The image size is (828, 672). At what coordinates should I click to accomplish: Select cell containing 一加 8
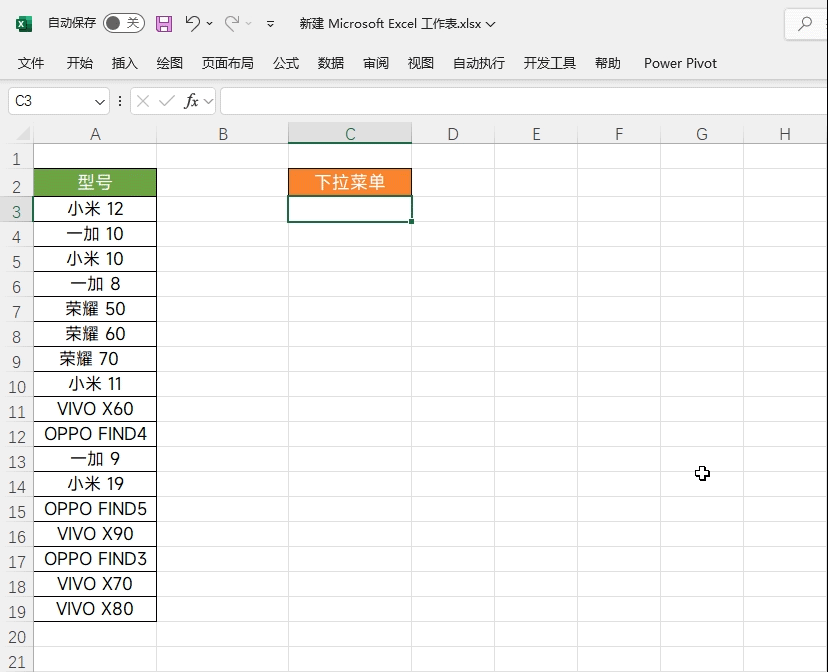[95, 284]
